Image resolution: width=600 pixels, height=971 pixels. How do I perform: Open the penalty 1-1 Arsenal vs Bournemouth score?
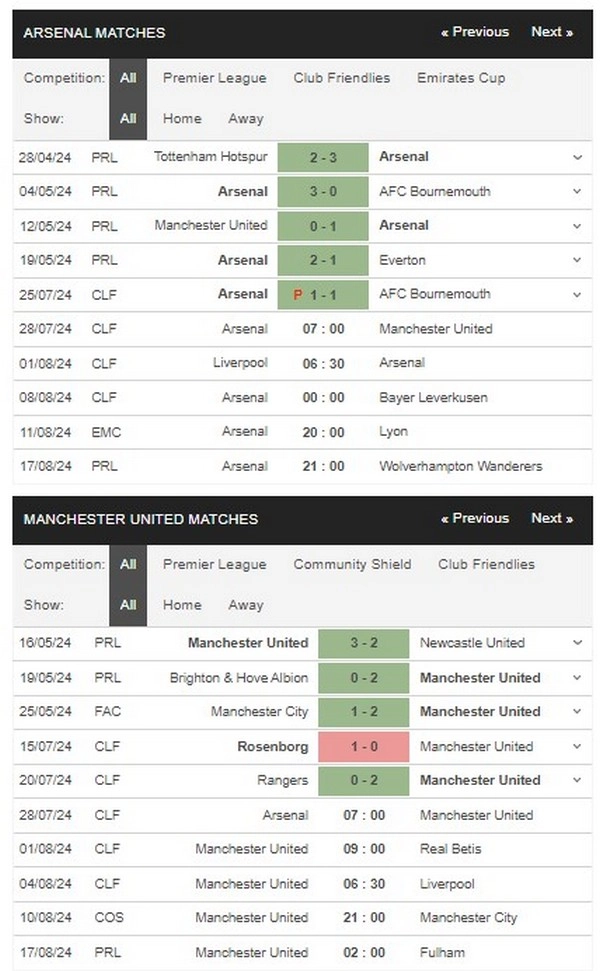coord(323,295)
